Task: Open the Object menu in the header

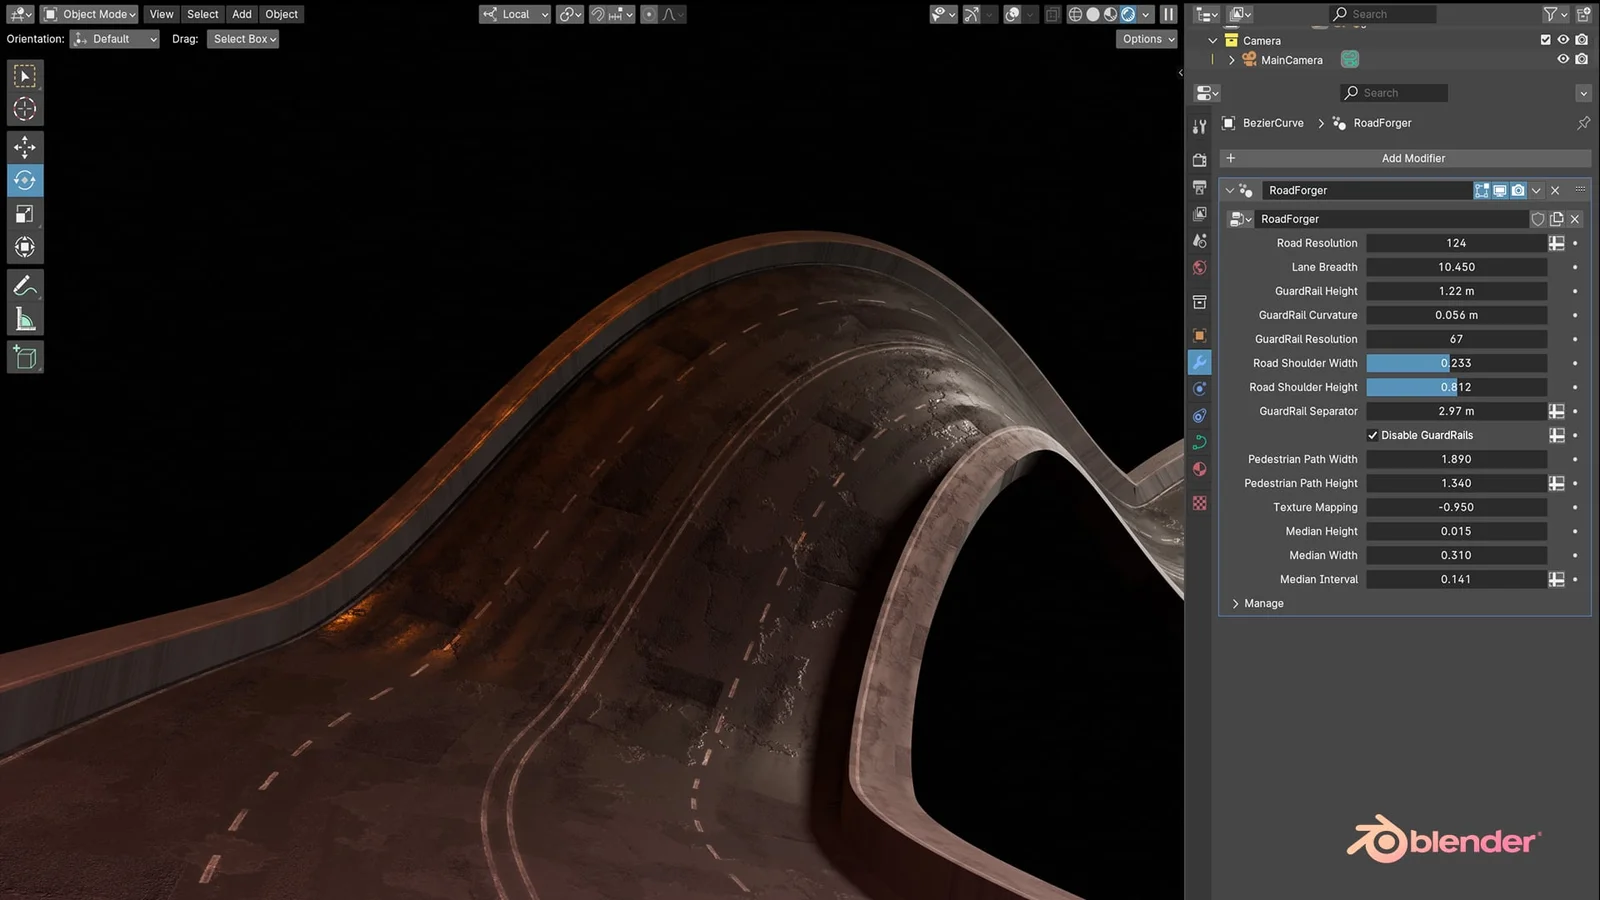Action: (x=281, y=14)
